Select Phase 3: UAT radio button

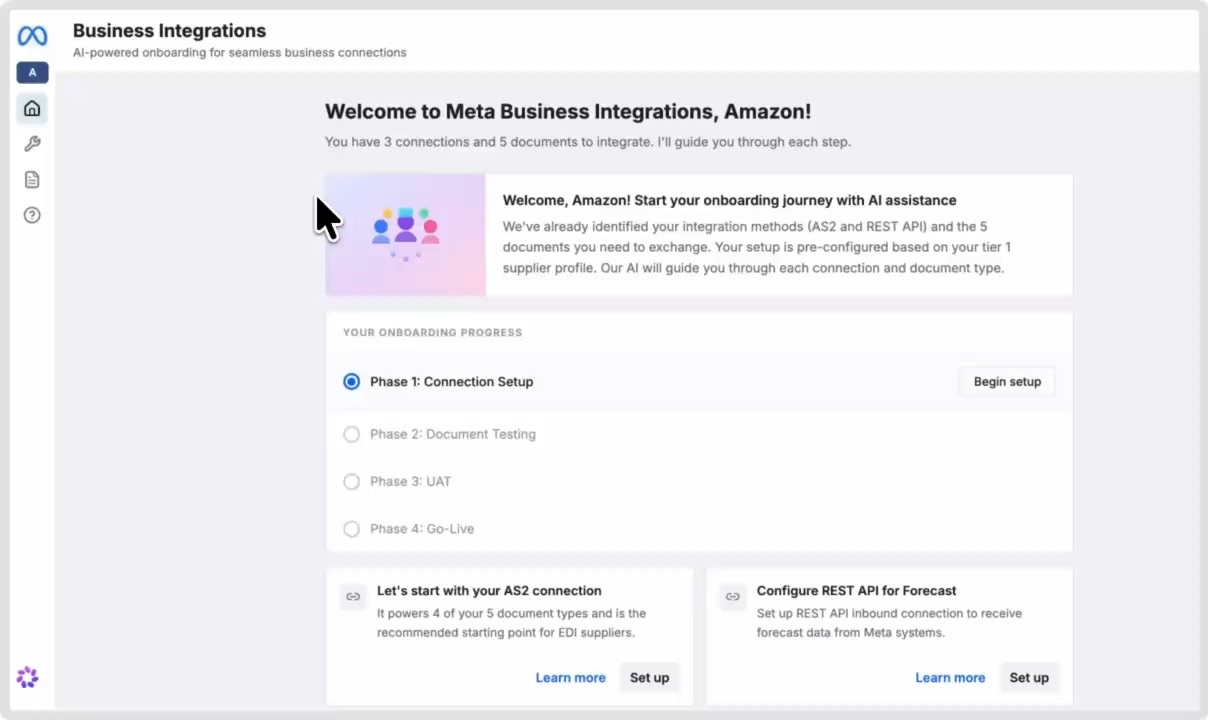[351, 482]
